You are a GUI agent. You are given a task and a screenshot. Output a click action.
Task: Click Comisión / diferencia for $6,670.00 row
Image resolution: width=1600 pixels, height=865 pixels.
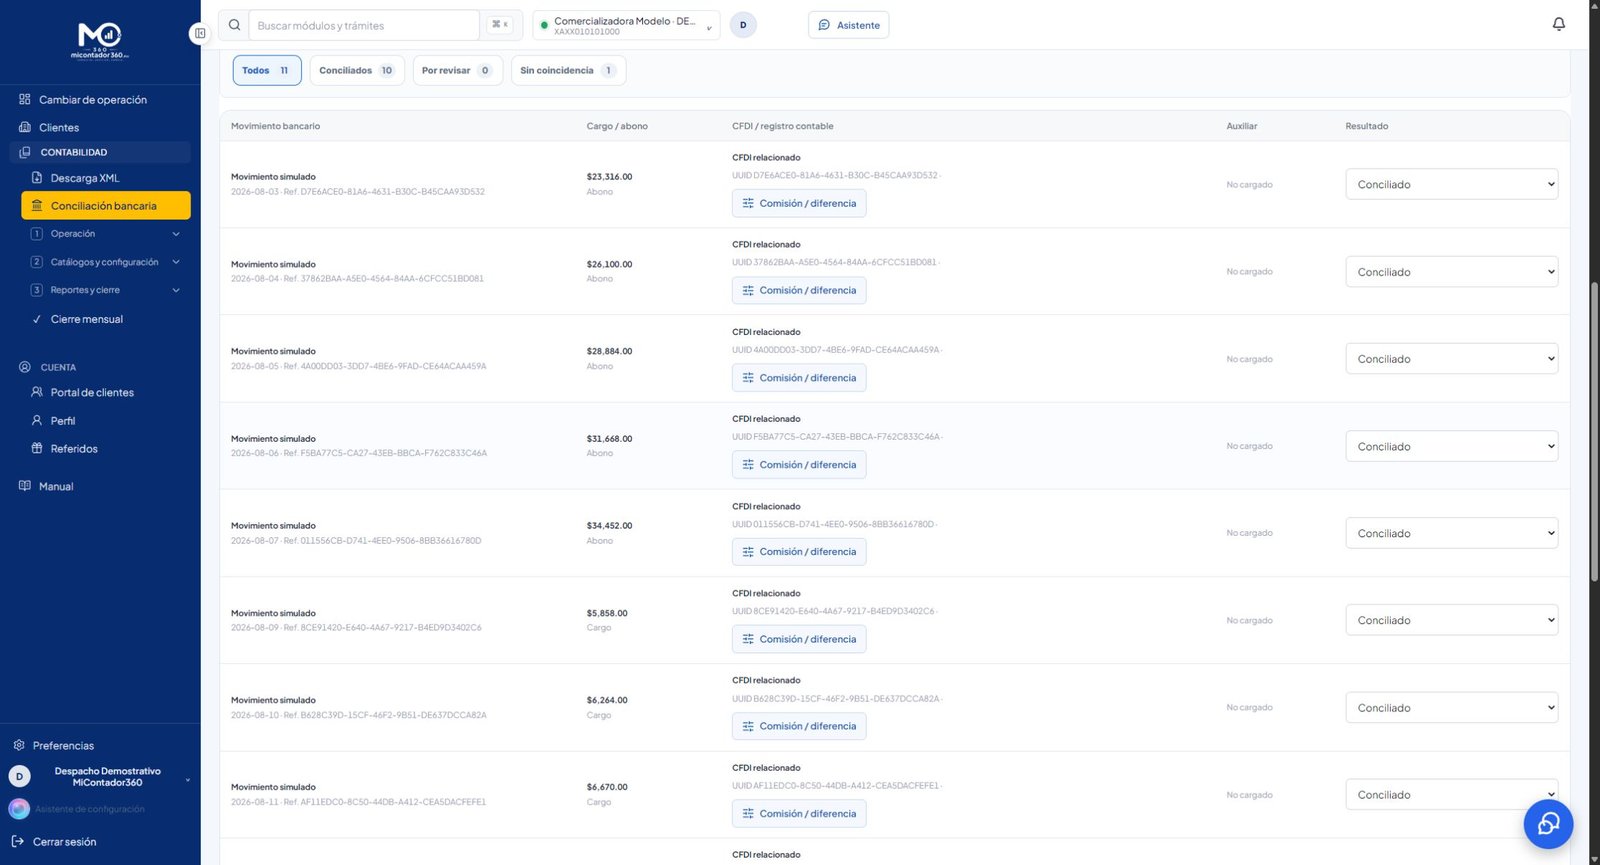pos(799,814)
